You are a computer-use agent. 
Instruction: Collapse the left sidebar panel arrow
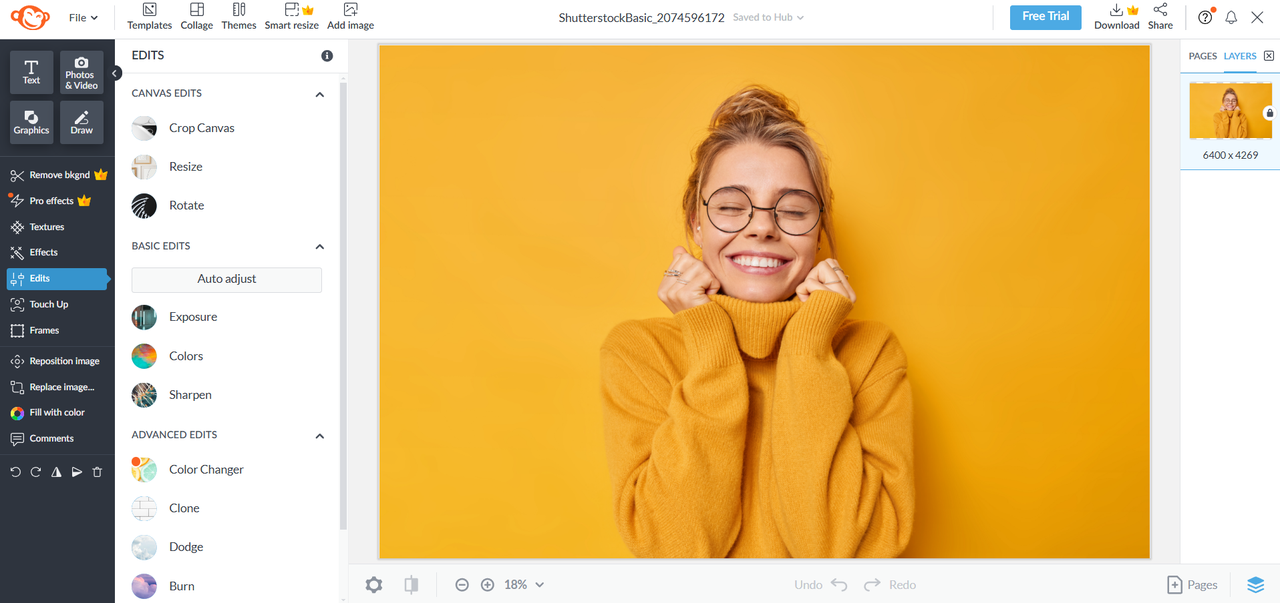point(116,73)
